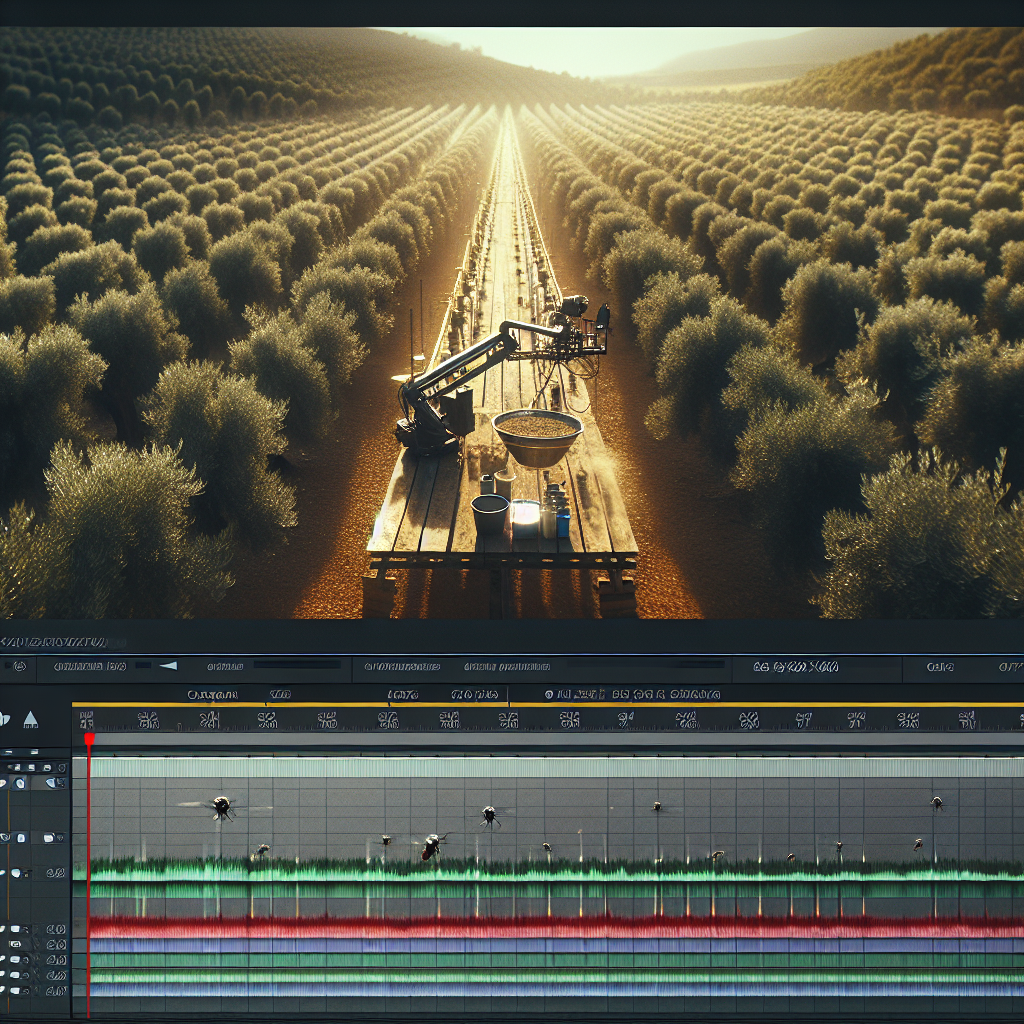Toggle the highlighted square icon in the fly-marker track header

pyautogui.click(x=20, y=783)
